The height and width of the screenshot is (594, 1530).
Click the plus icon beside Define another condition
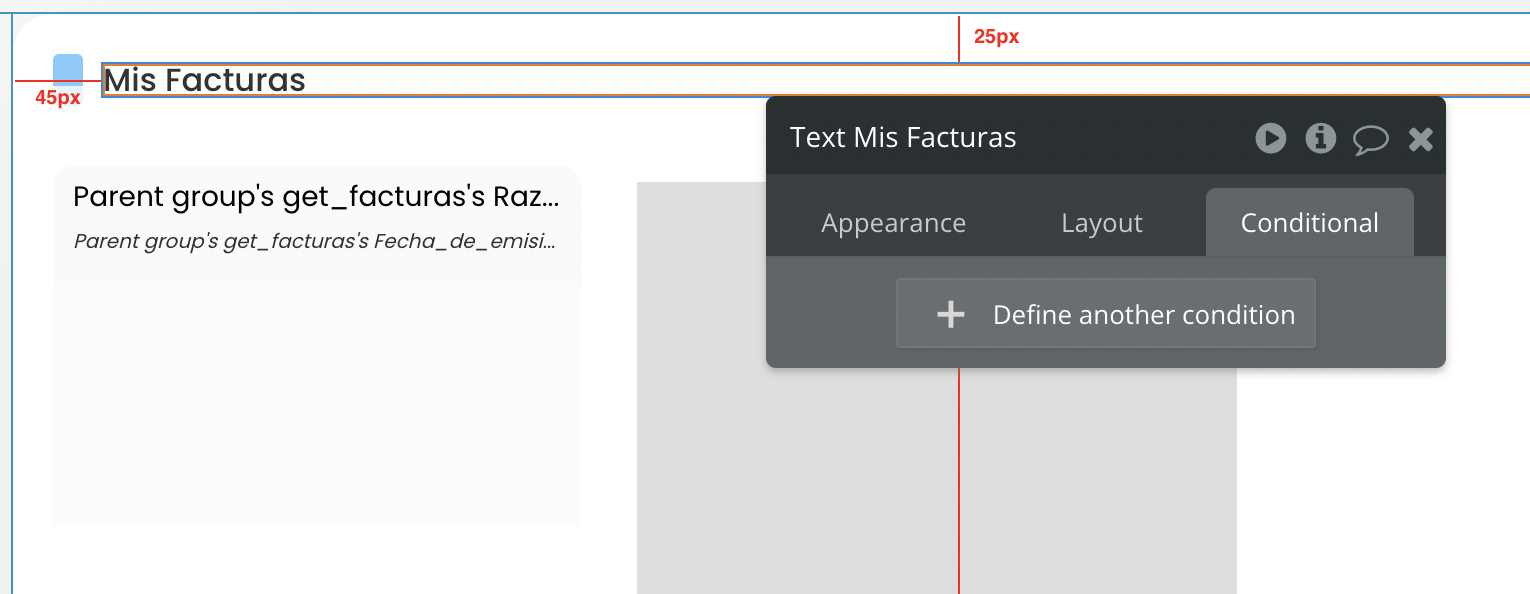(x=950, y=315)
